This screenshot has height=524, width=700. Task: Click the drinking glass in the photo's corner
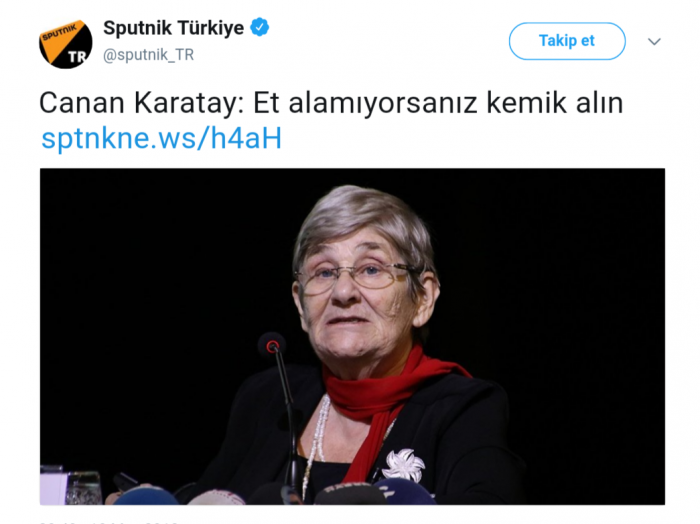(x=83, y=487)
